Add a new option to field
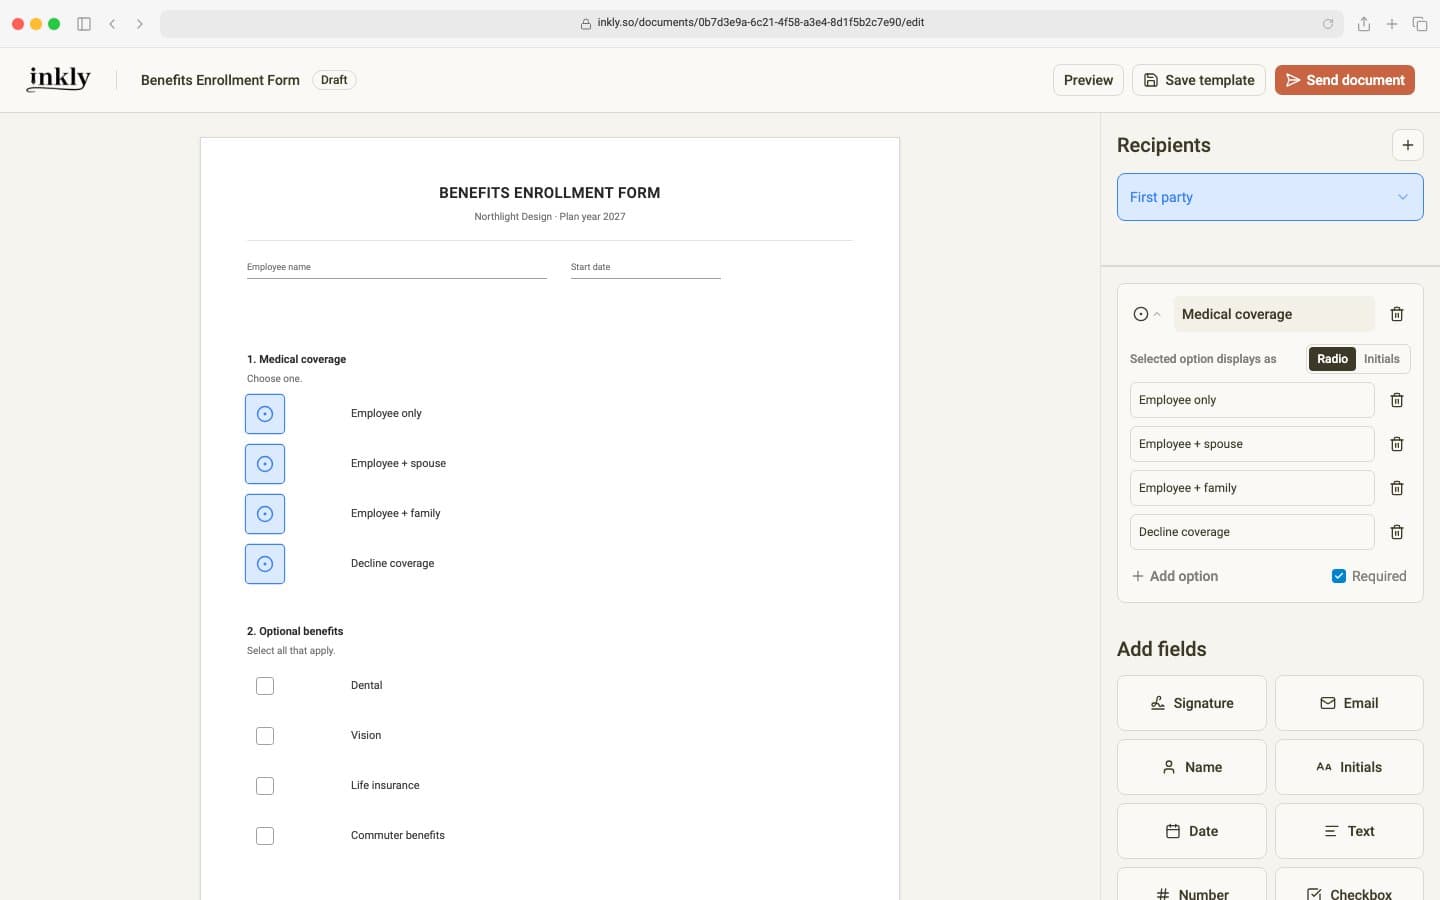The image size is (1440, 900). tap(1175, 576)
